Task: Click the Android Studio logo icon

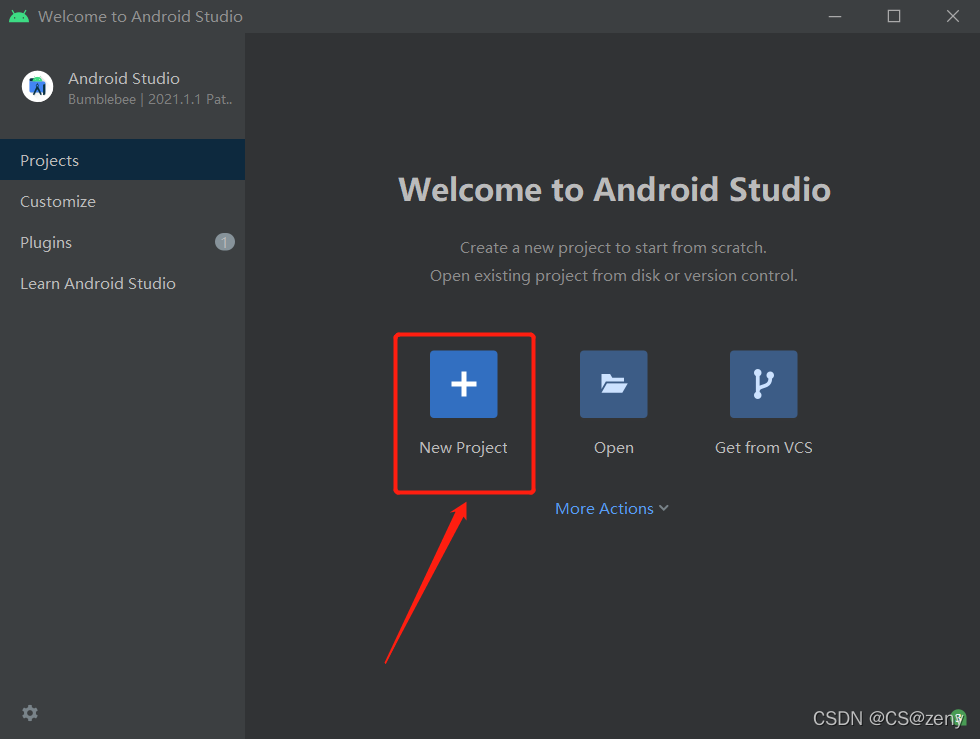Action: point(38,86)
